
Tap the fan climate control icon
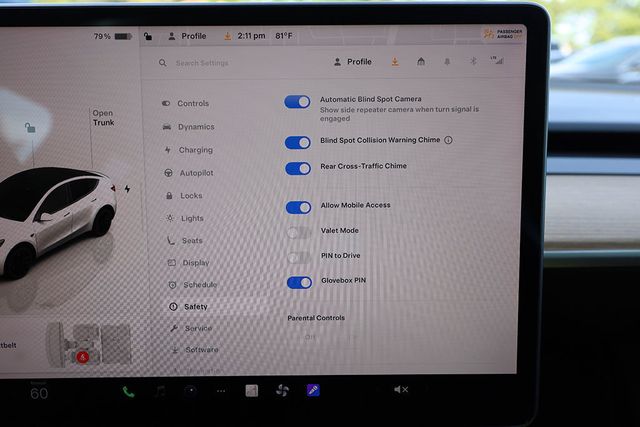[x=281, y=390]
